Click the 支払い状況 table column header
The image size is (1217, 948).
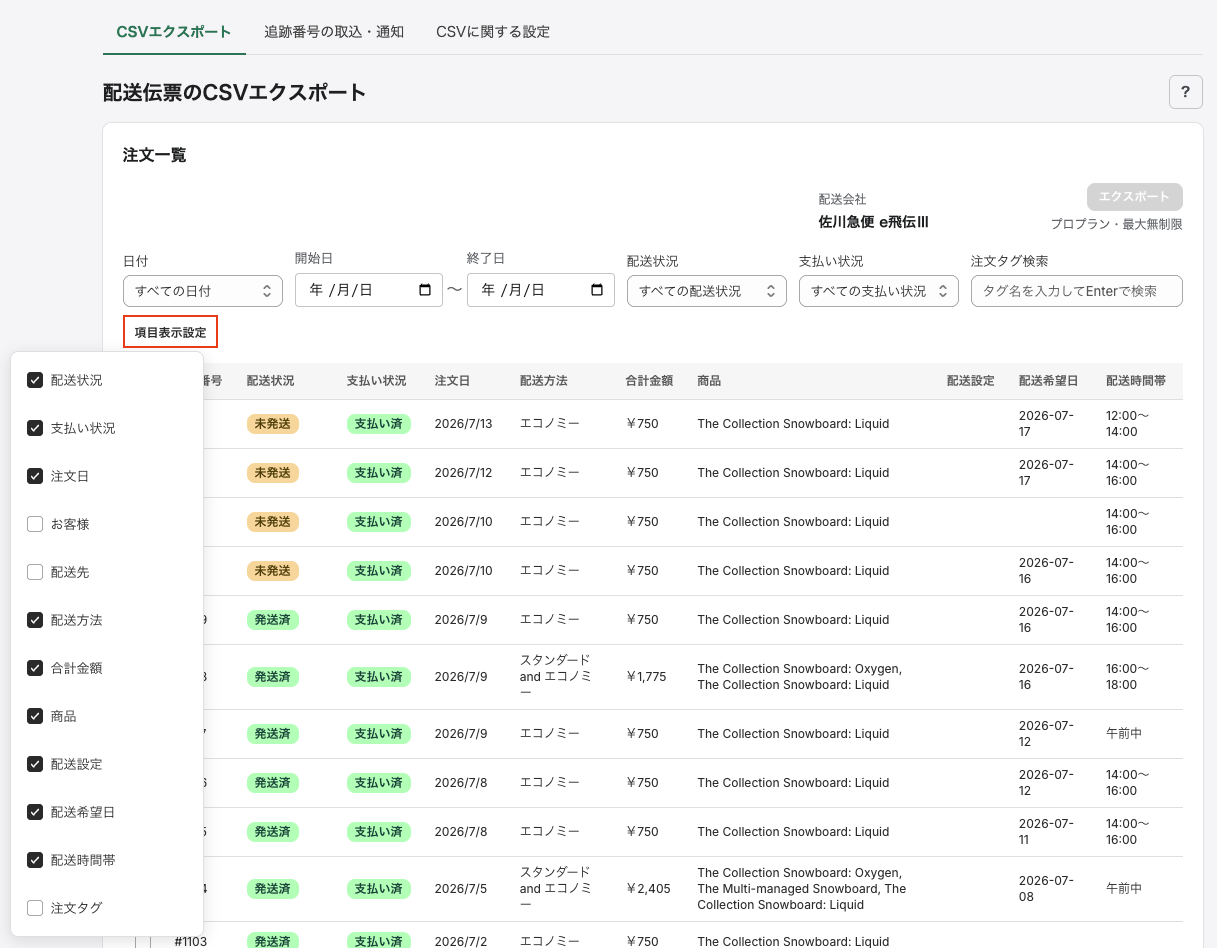pos(377,381)
